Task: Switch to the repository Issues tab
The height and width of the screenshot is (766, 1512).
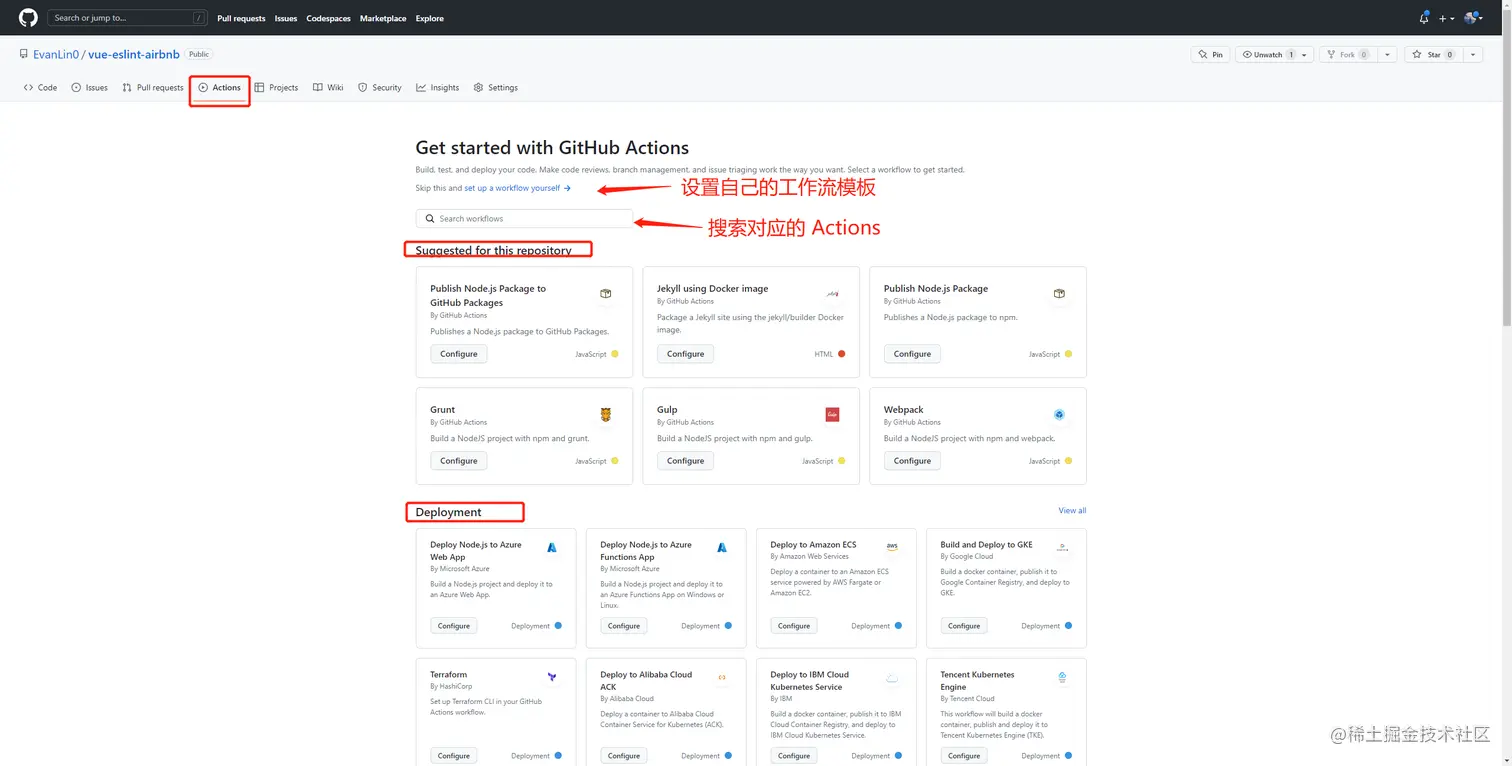Action: click(90, 88)
